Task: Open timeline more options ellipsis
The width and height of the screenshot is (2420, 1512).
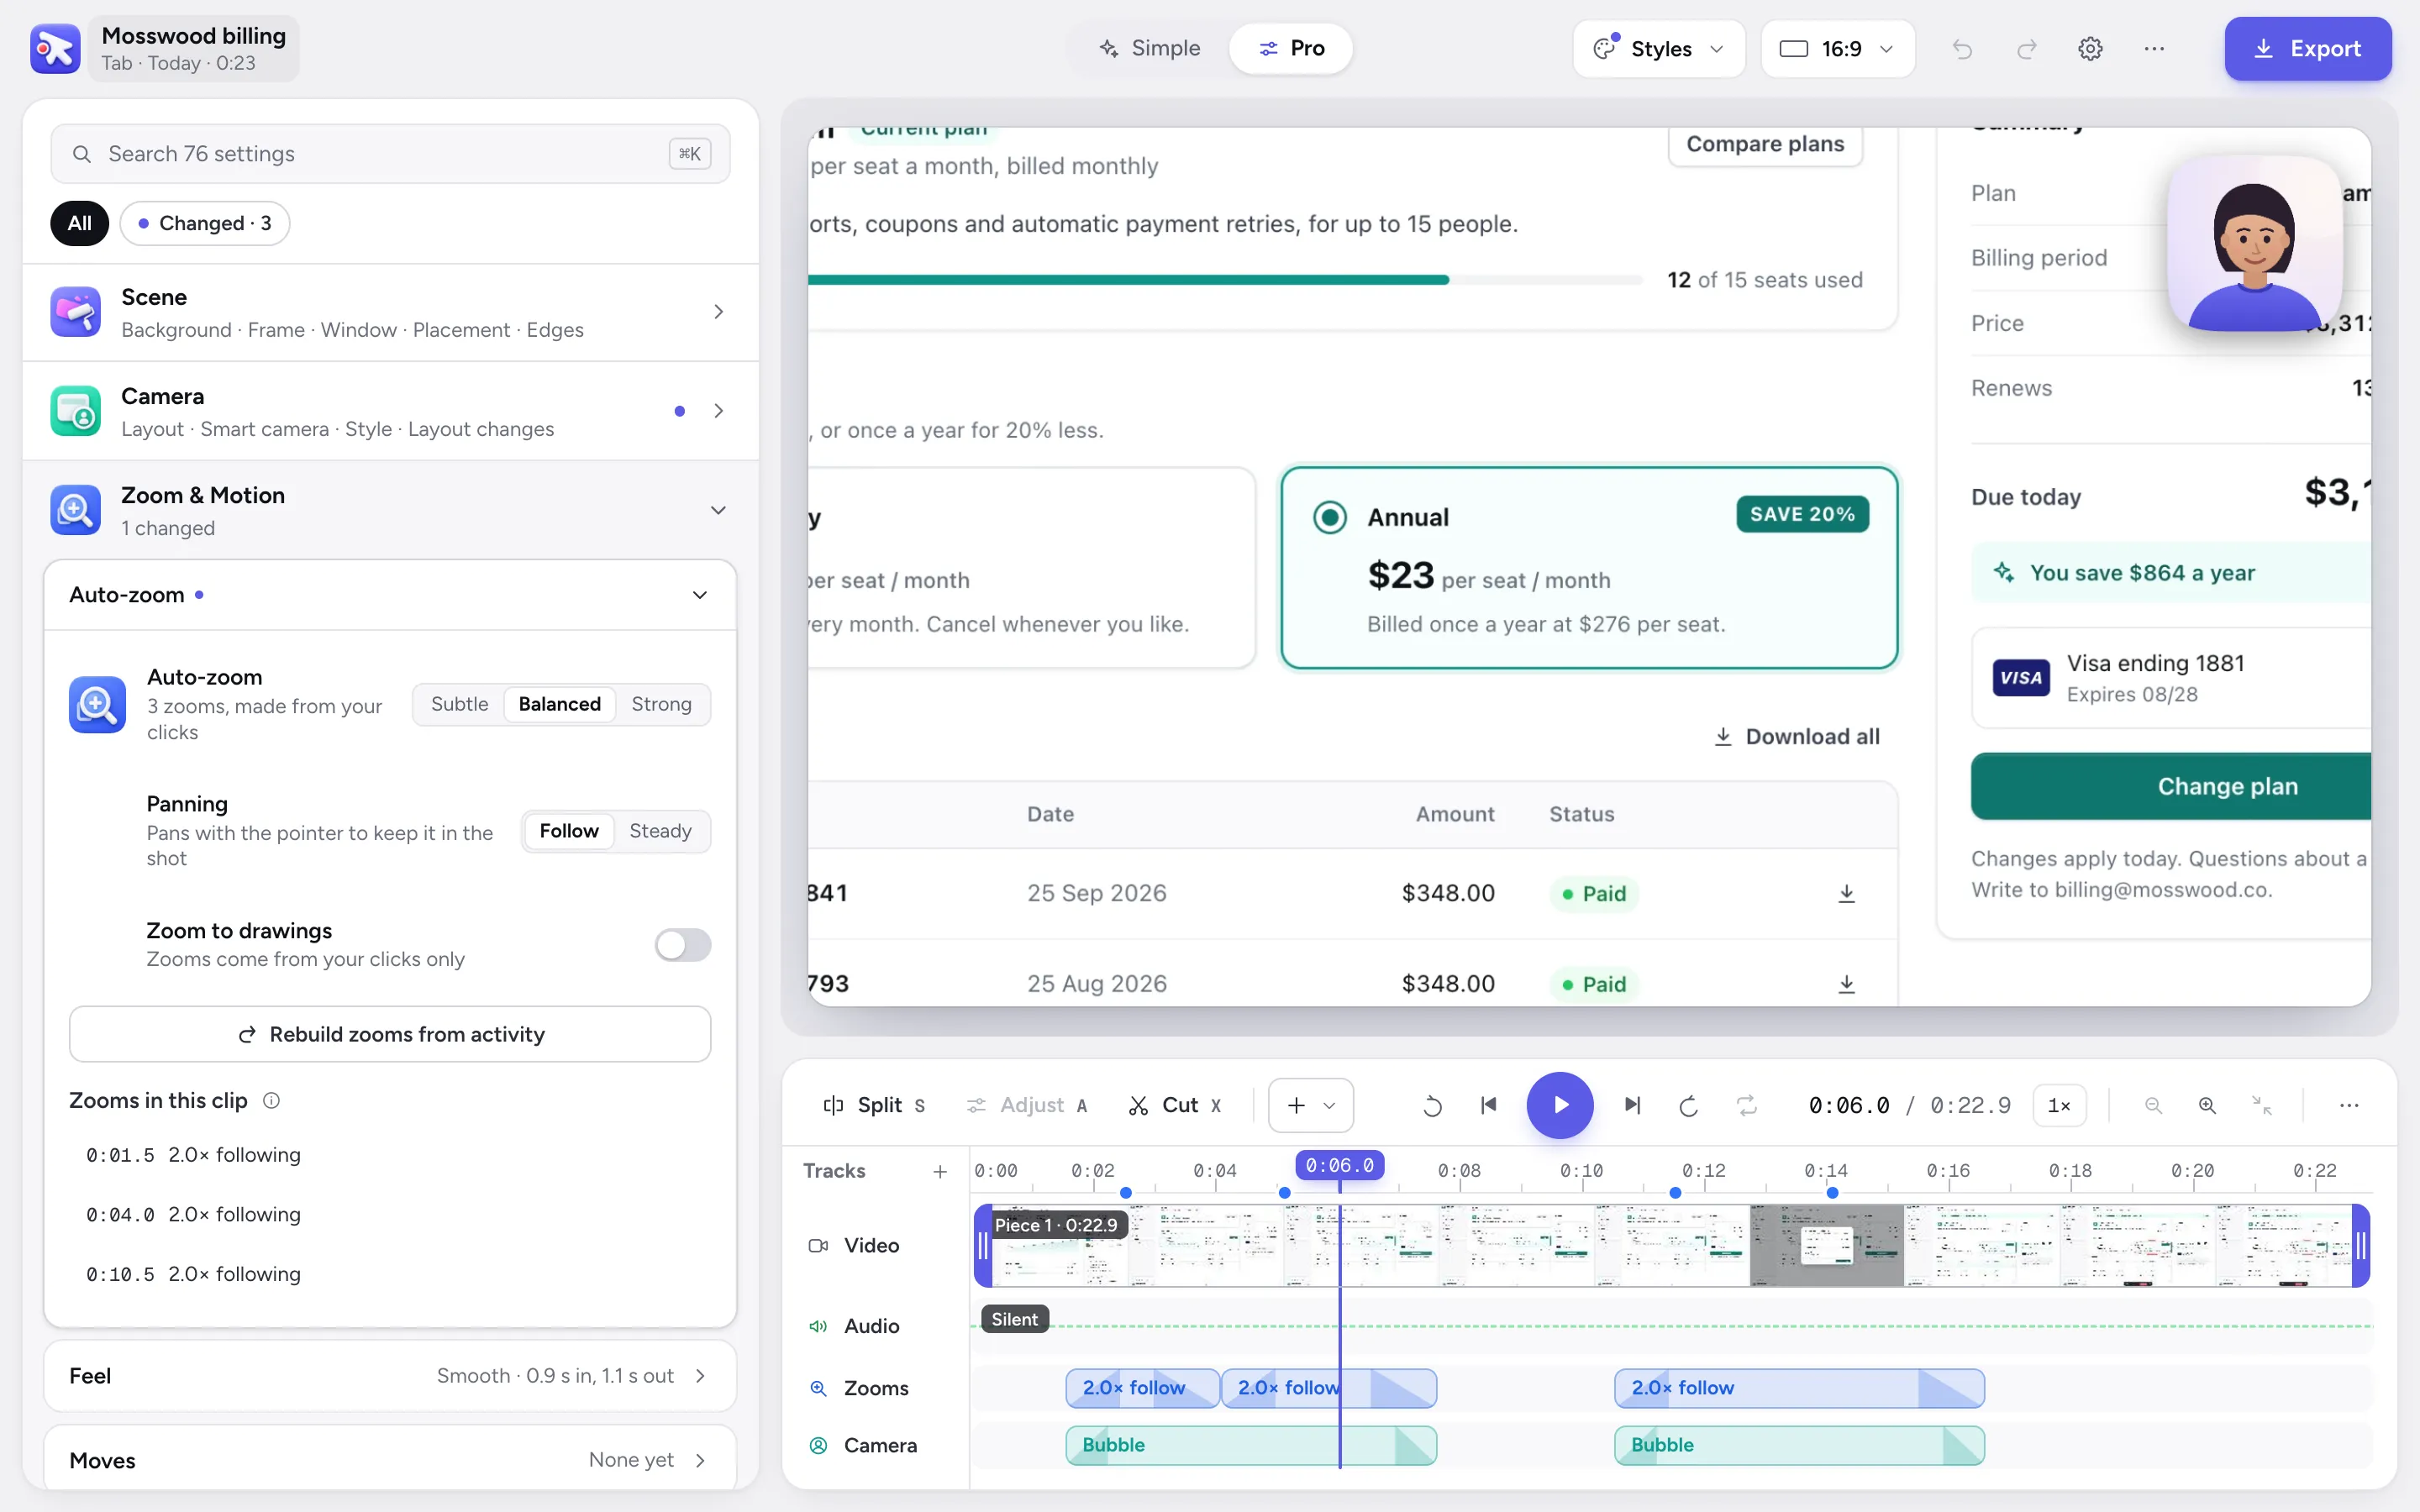Action: (x=2349, y=1105)
